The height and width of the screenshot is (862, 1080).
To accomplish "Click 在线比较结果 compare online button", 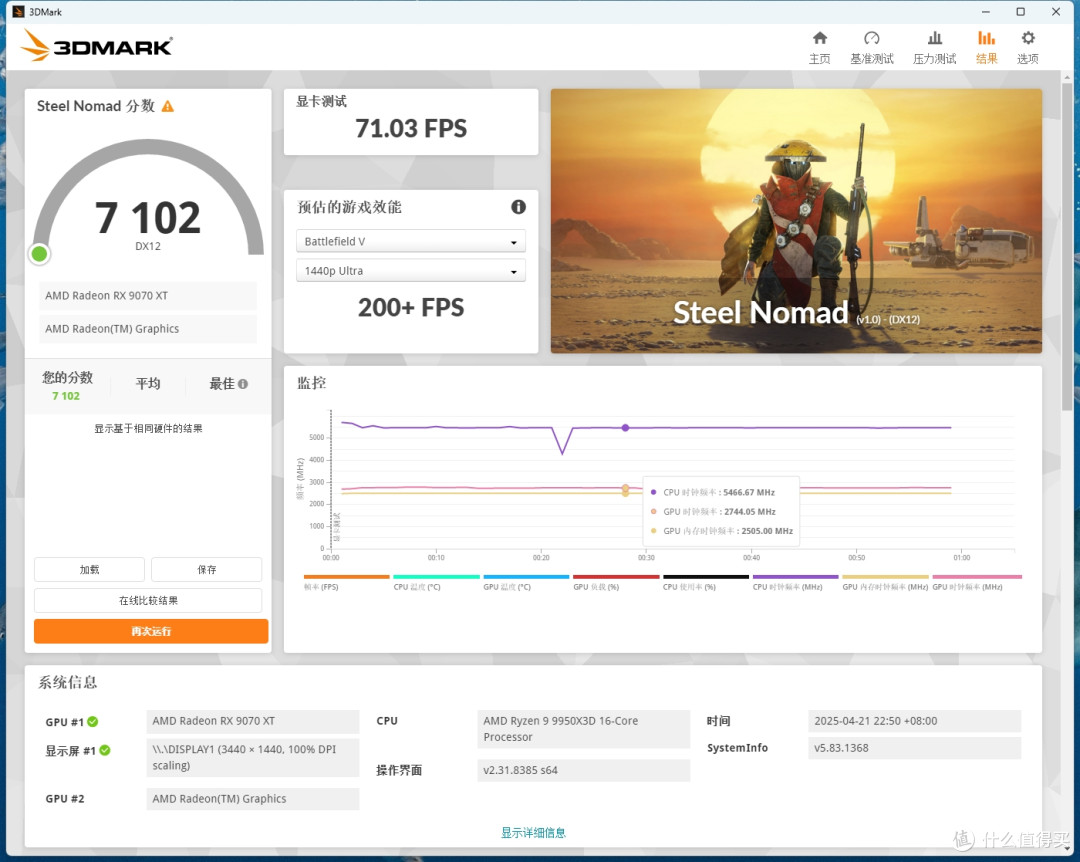I will point(148,600).
